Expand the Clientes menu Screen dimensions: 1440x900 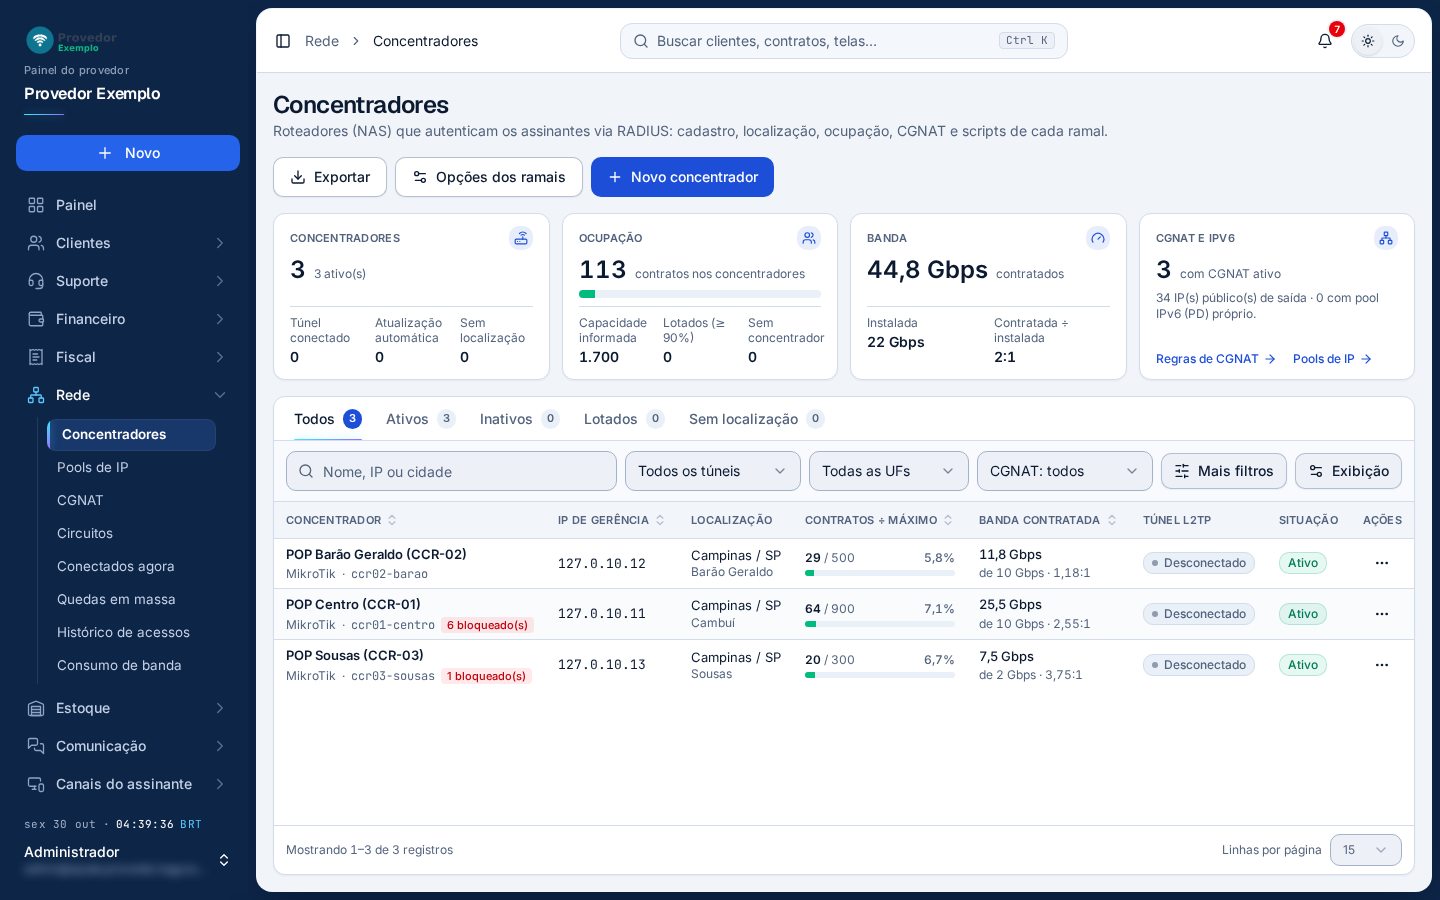[128, 243]
